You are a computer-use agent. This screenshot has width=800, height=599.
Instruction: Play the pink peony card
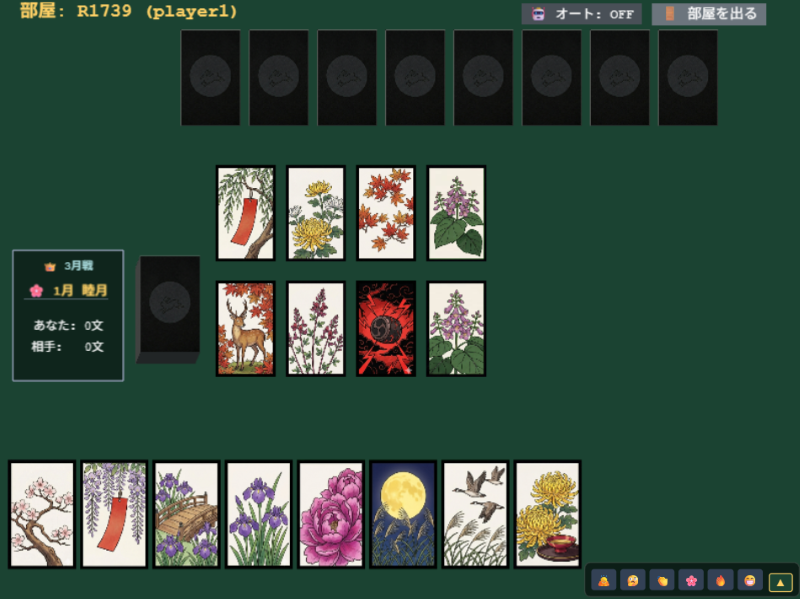(331, 514)
